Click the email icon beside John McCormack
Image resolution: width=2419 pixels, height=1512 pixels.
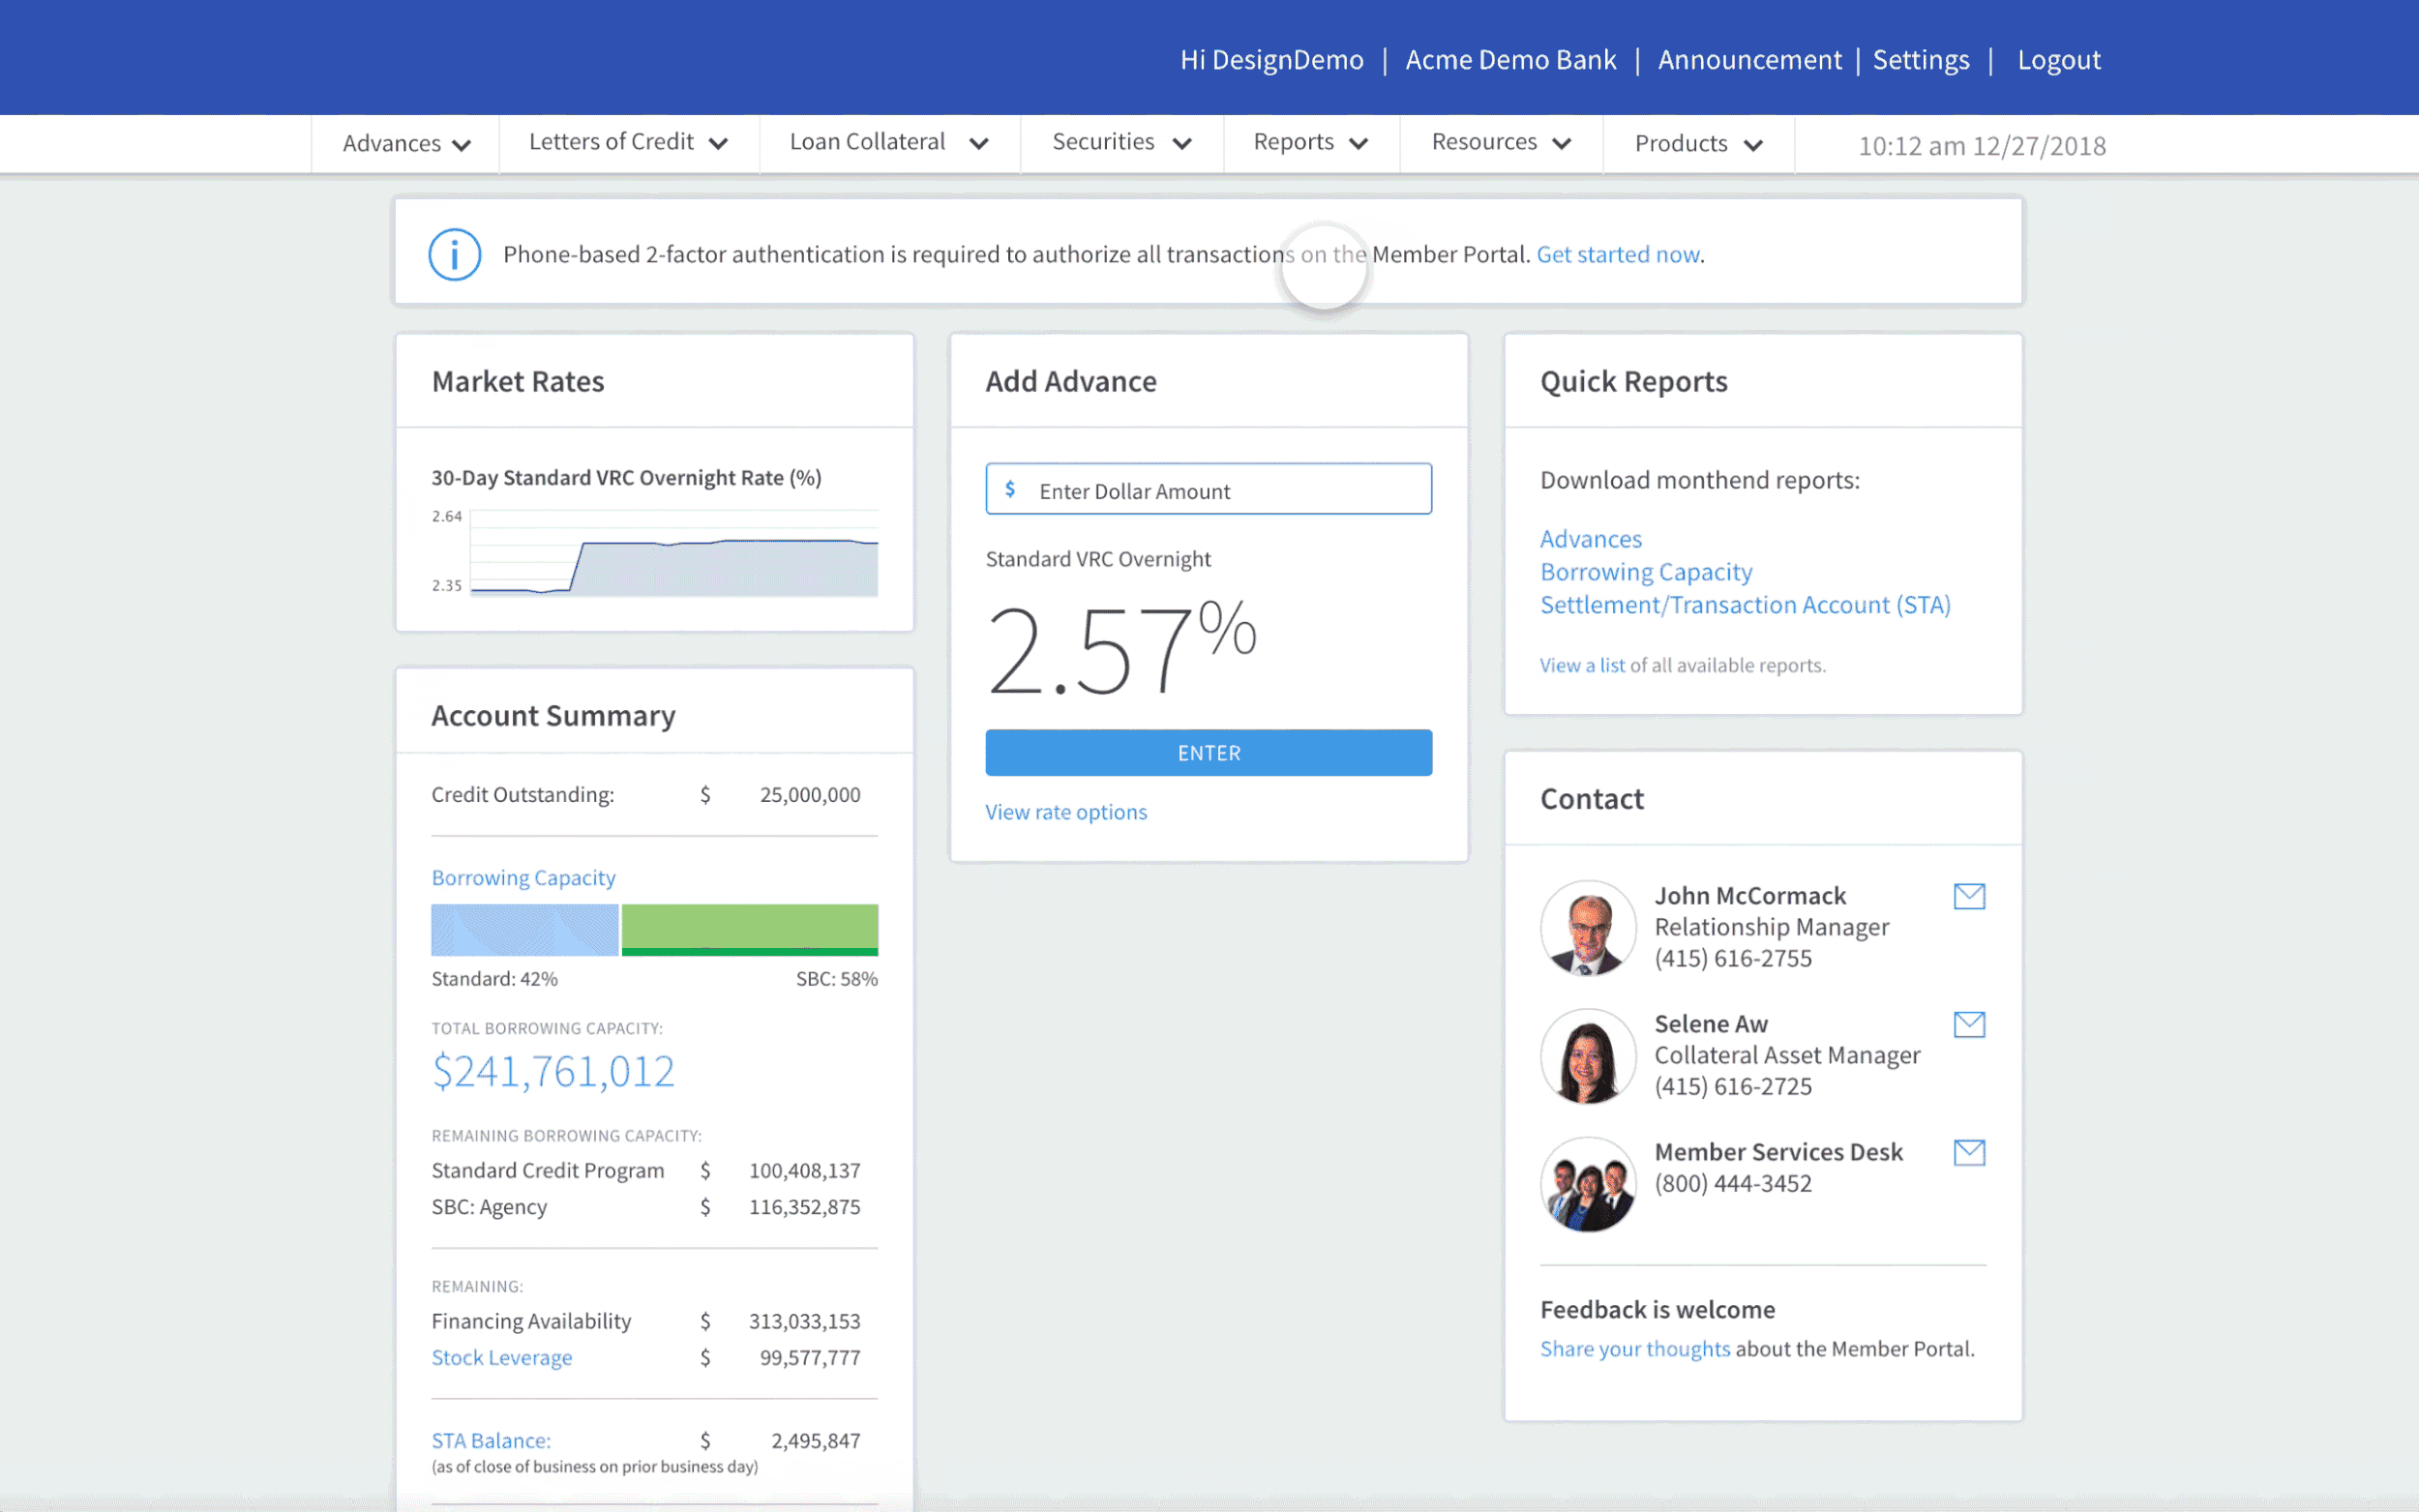tap(1968, 896)
